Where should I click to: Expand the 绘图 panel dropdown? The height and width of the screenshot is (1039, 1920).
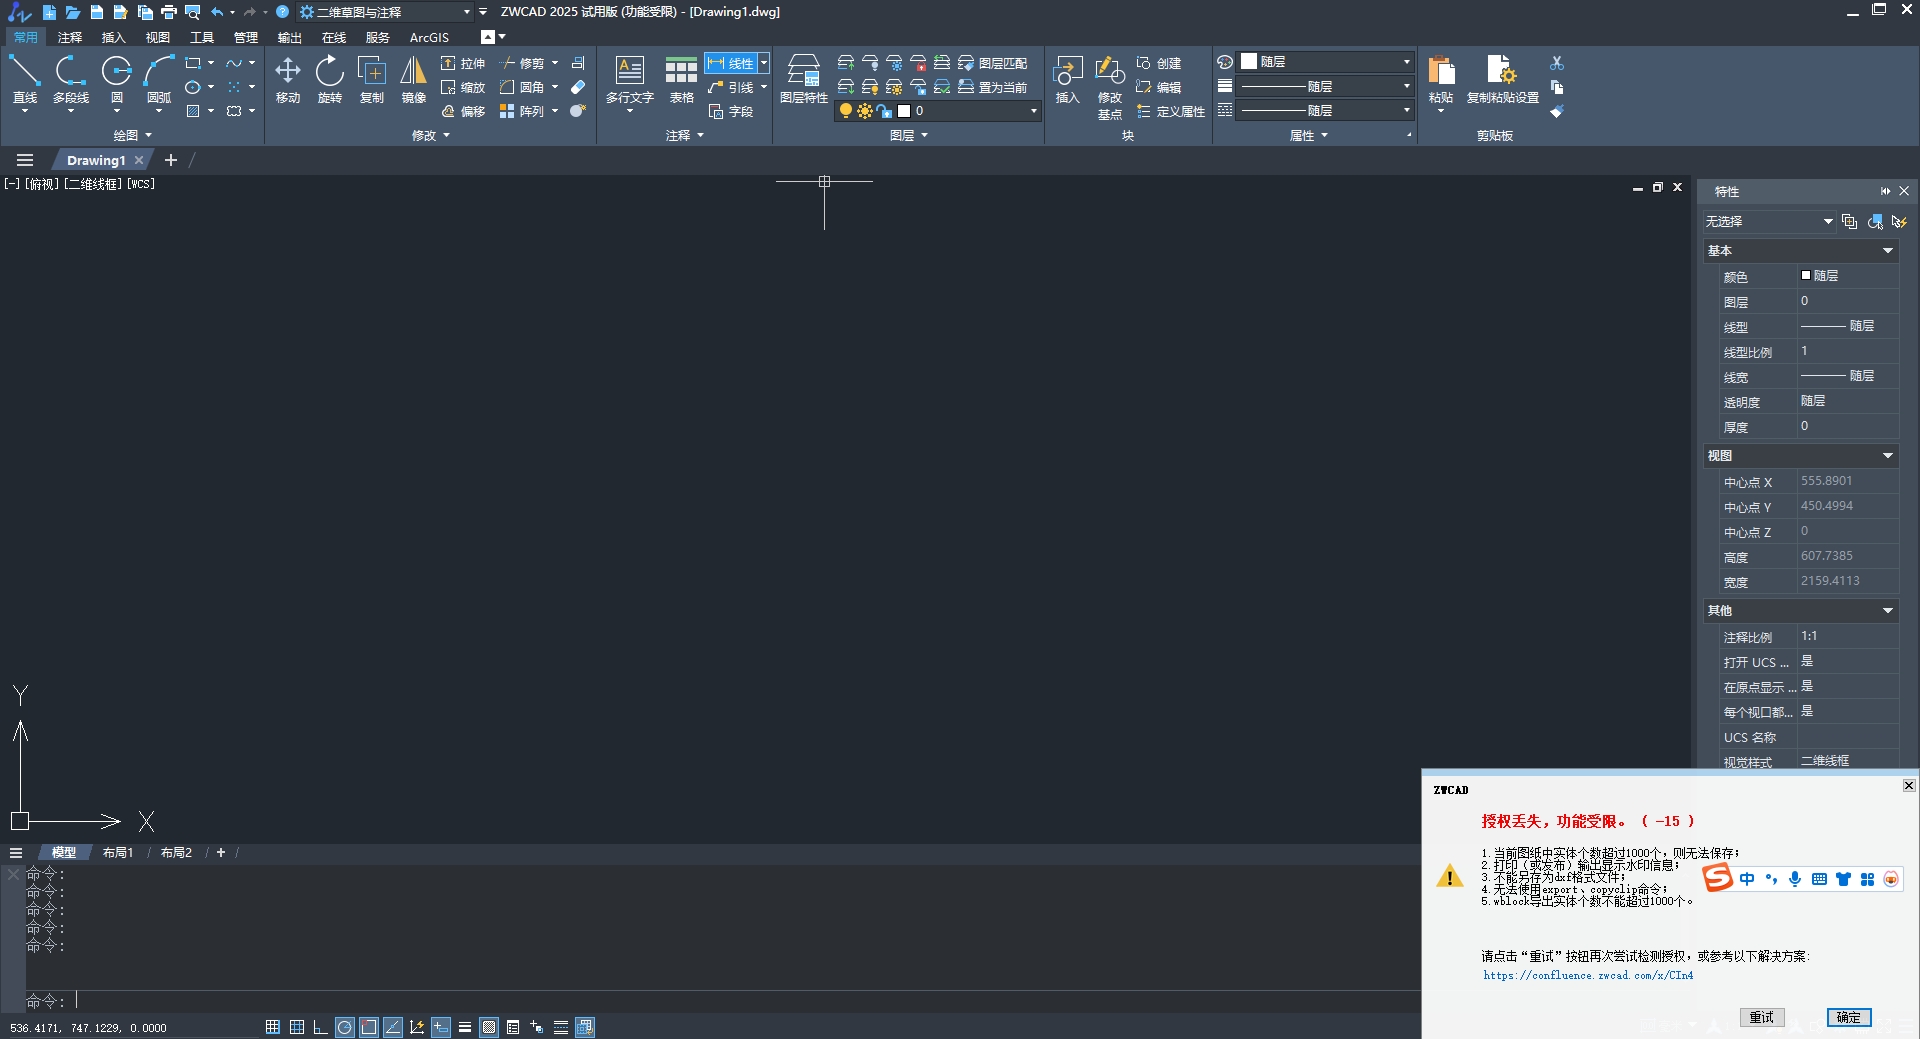click(133, 135)
